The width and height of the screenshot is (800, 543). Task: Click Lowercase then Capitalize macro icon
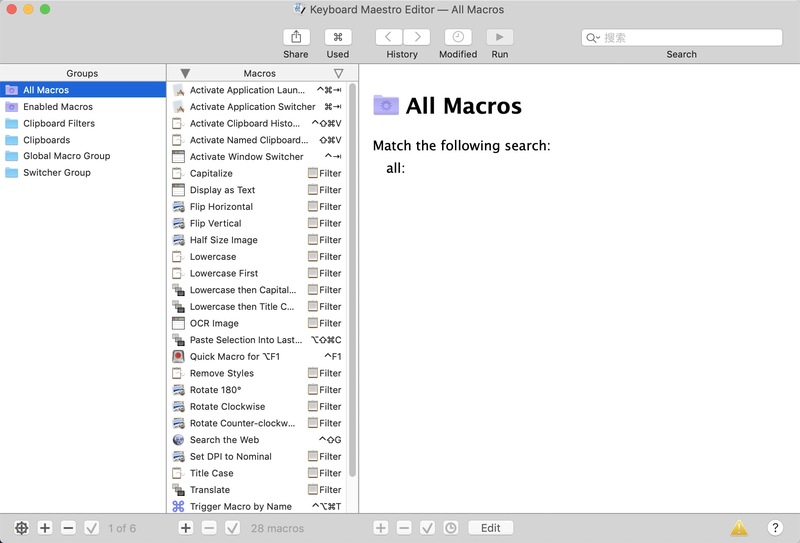pyautogui.click(x=179, y=290)
